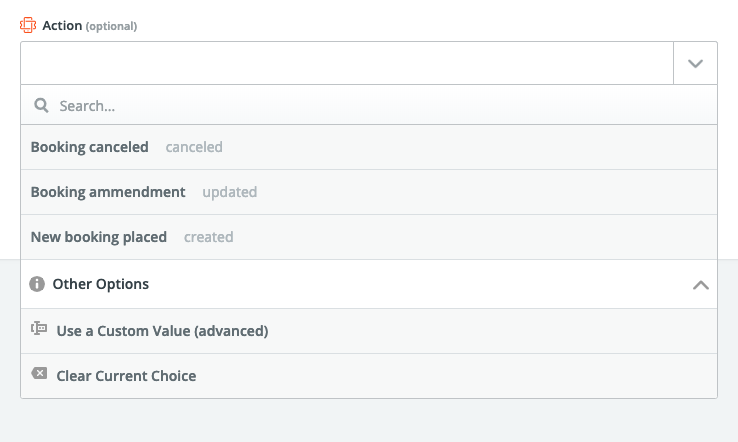
Task: Click the '(optional)' hint text
Action: pos(111,26)
